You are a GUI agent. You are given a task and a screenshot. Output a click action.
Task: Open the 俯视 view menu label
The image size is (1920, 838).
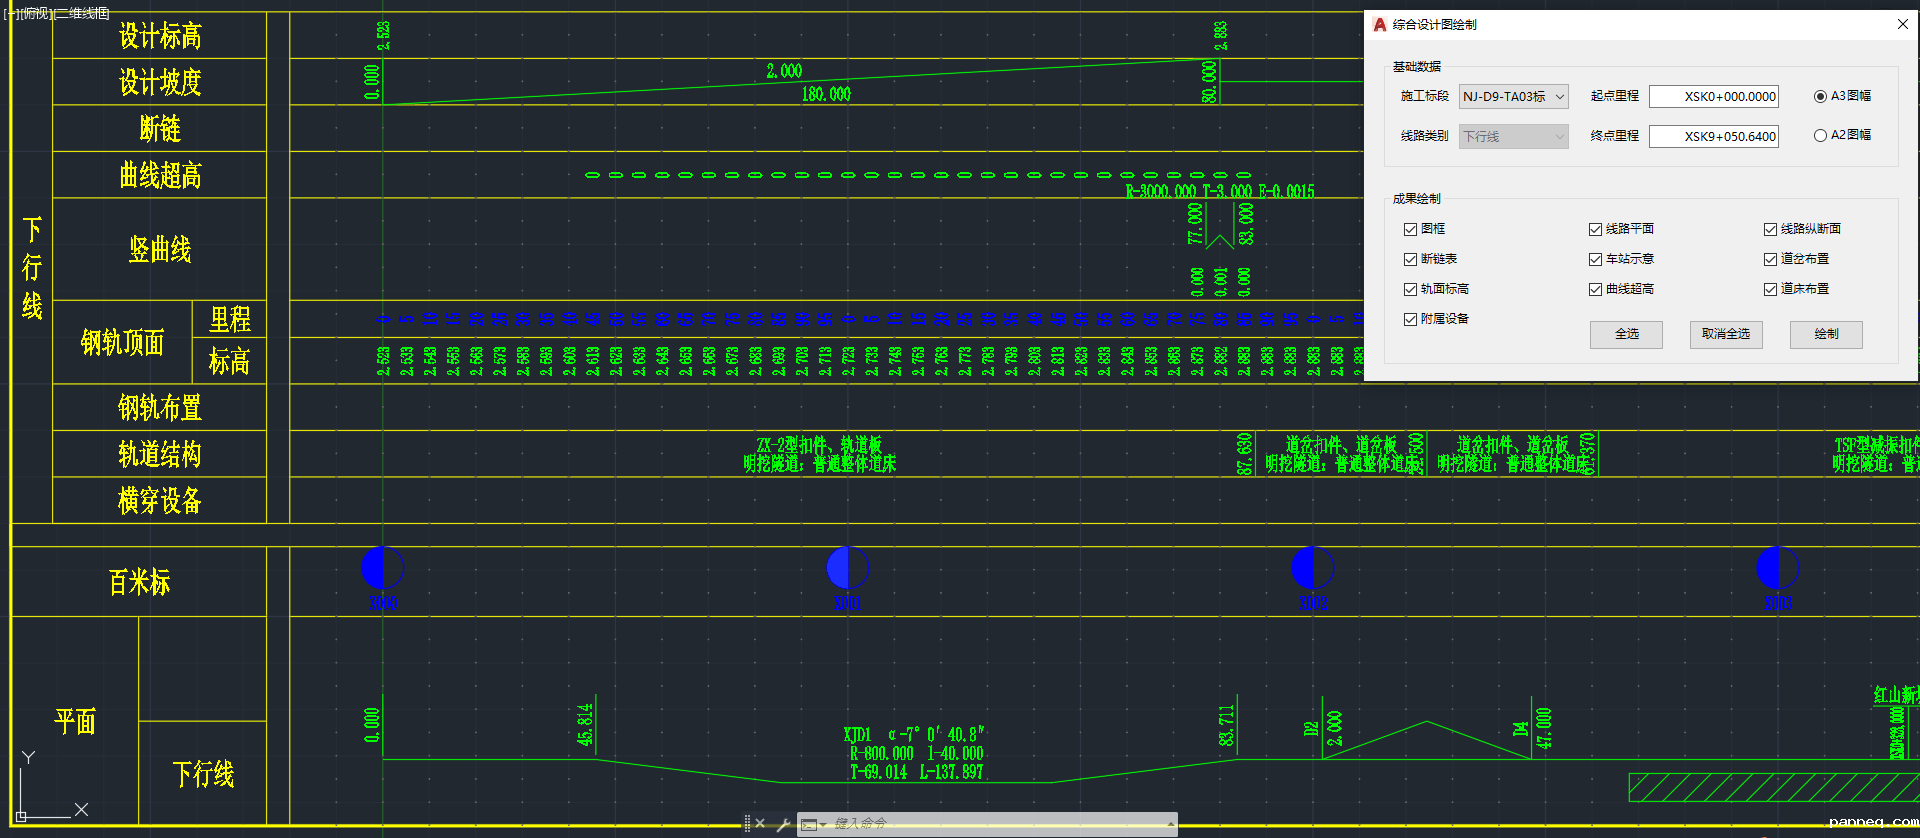[36, 13]
